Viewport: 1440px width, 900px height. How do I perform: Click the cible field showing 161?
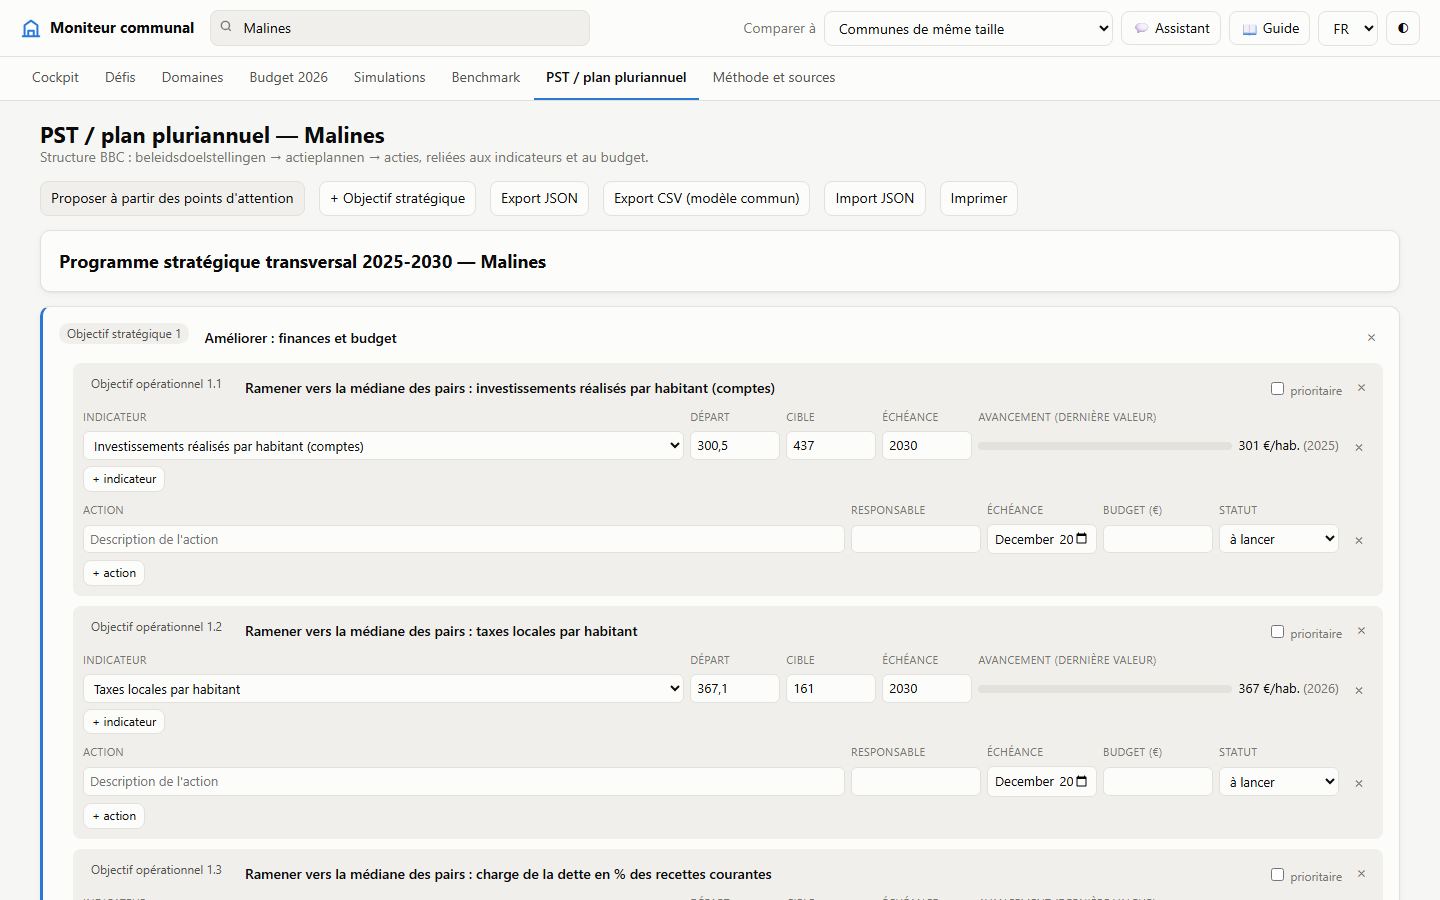(x=830, y=689)
